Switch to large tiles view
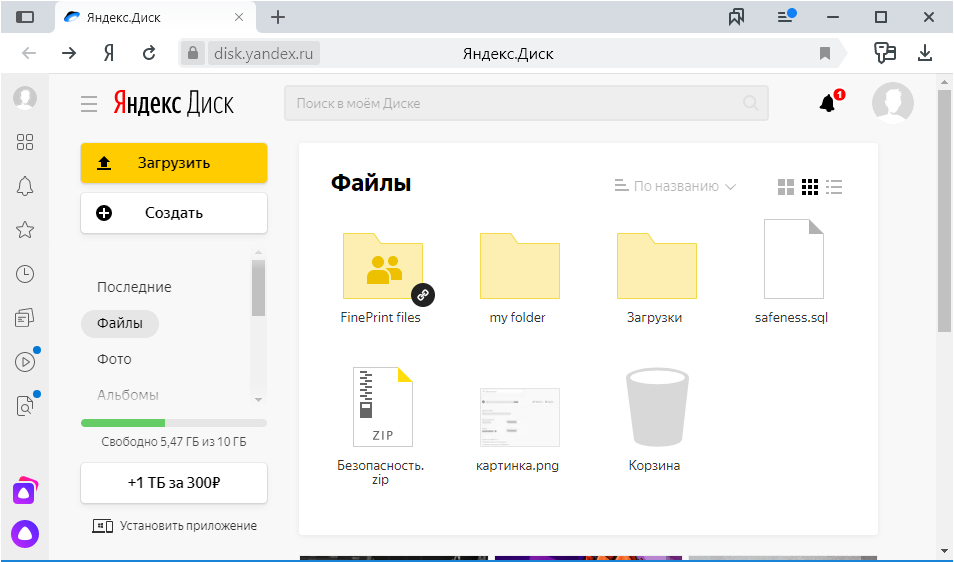The width and height of the screenshot is (954, 562). pos(786,187)
